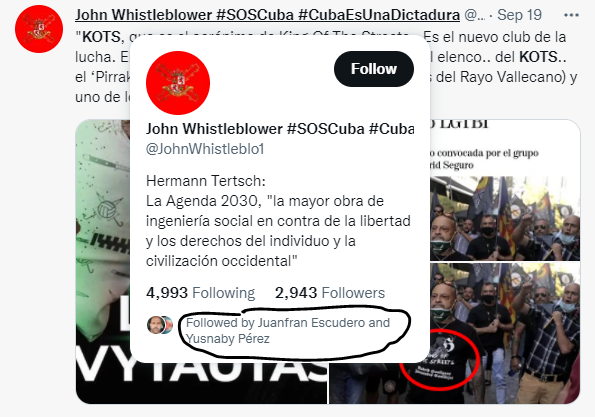
Task: Open the tweet's three-dot more menu
Action: [x=571, y=15]
